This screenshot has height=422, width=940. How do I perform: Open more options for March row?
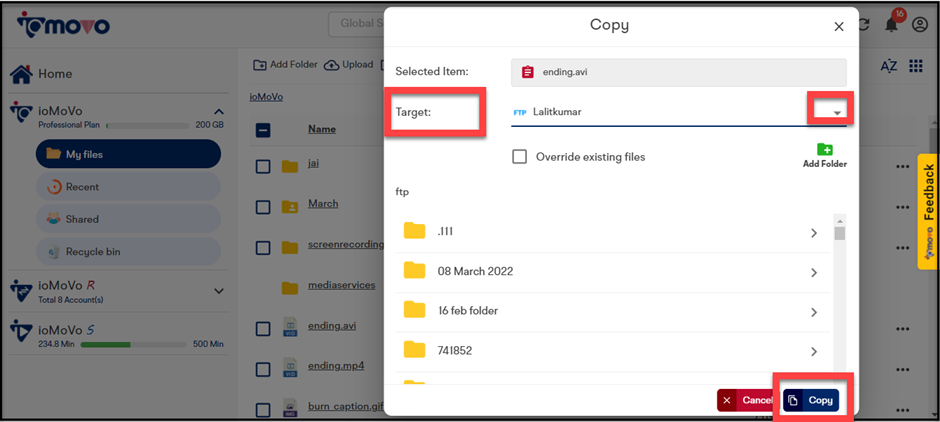[903, 207]
